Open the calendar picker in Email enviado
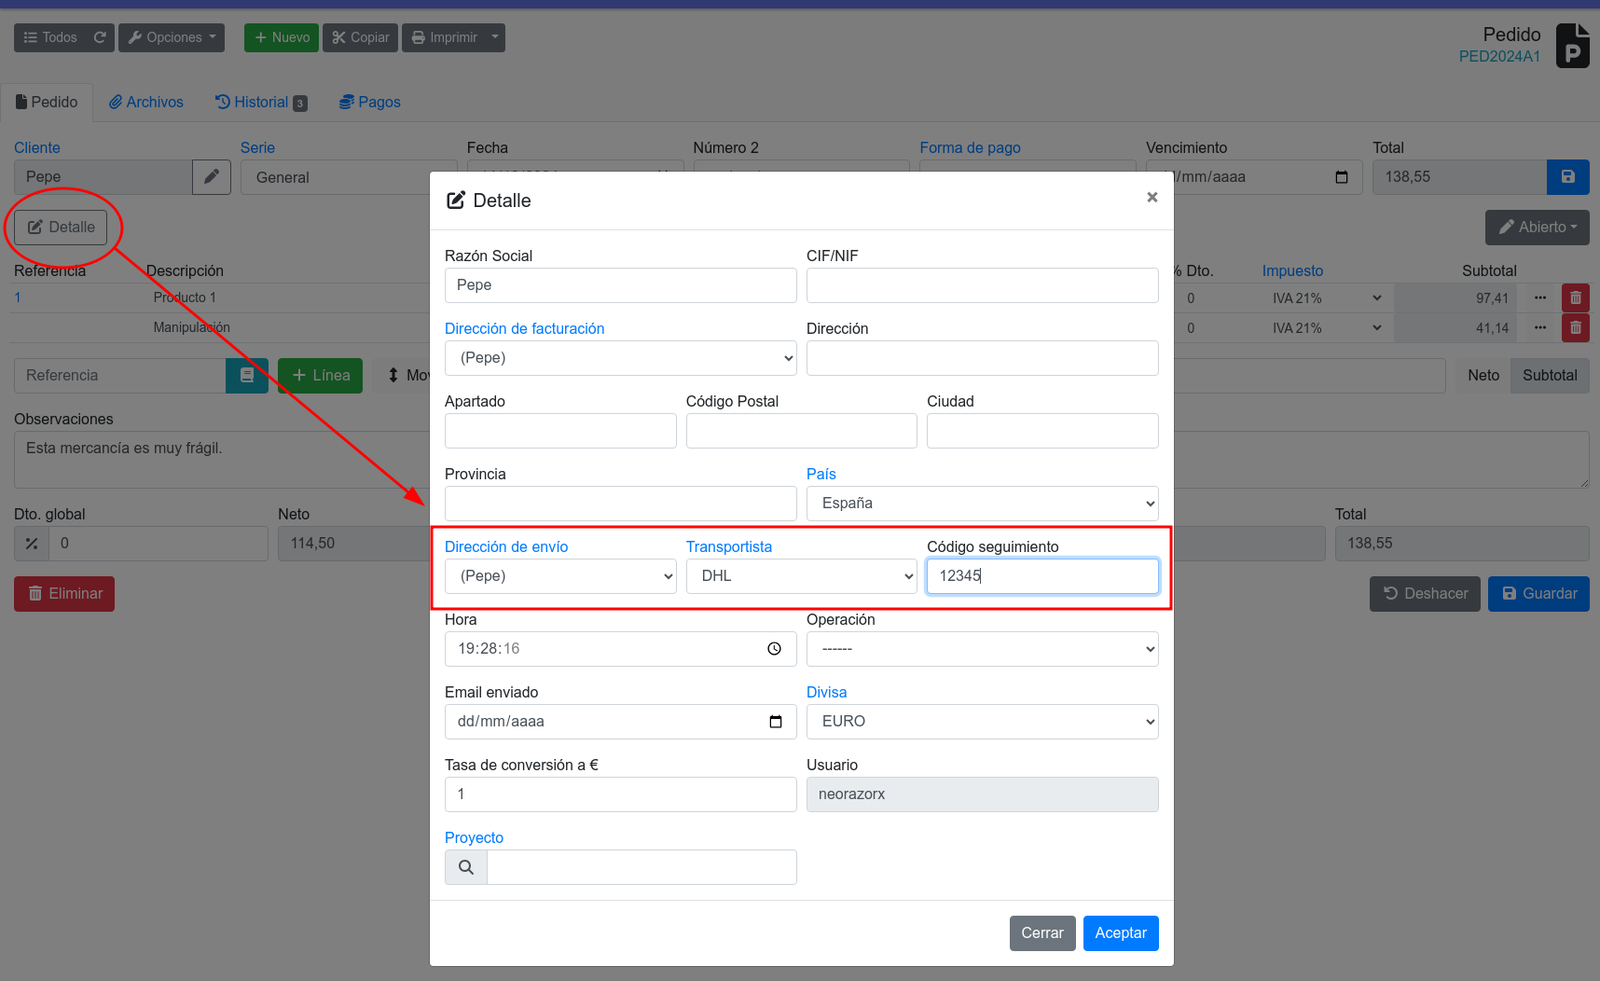 (775, 722)
